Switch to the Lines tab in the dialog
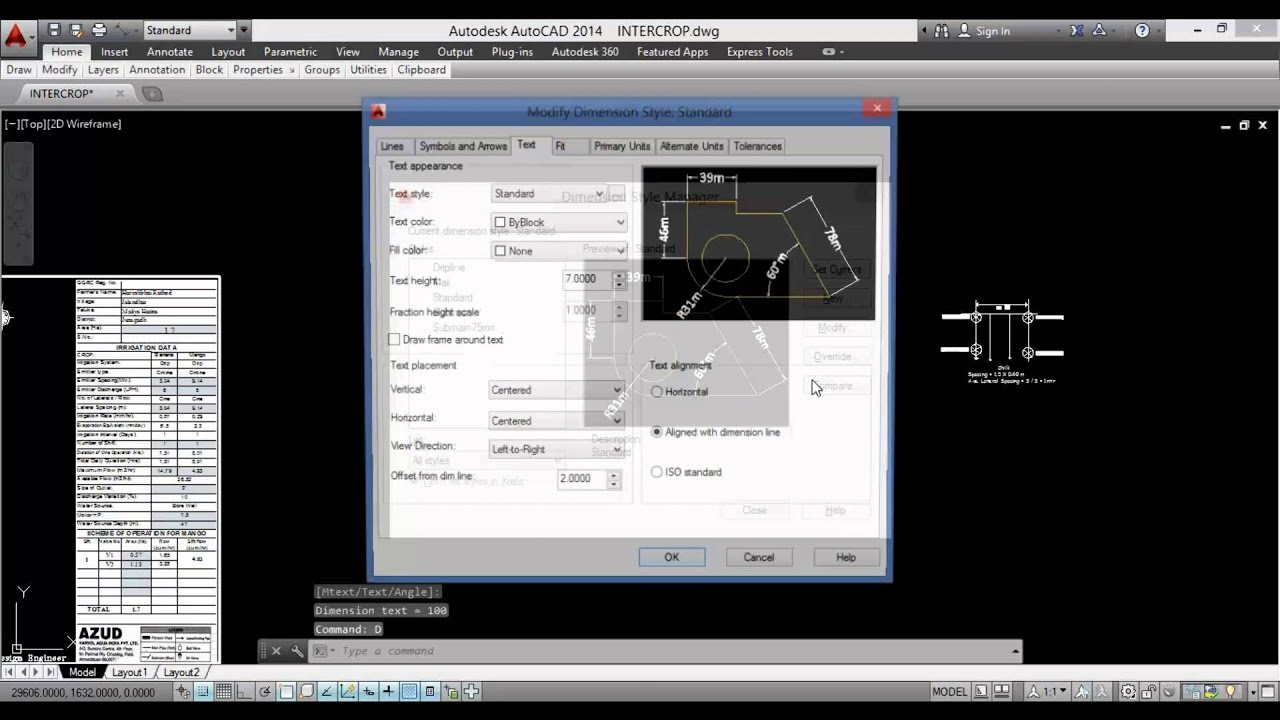This screenshot has width=1280, height=720. click(392, 146)
